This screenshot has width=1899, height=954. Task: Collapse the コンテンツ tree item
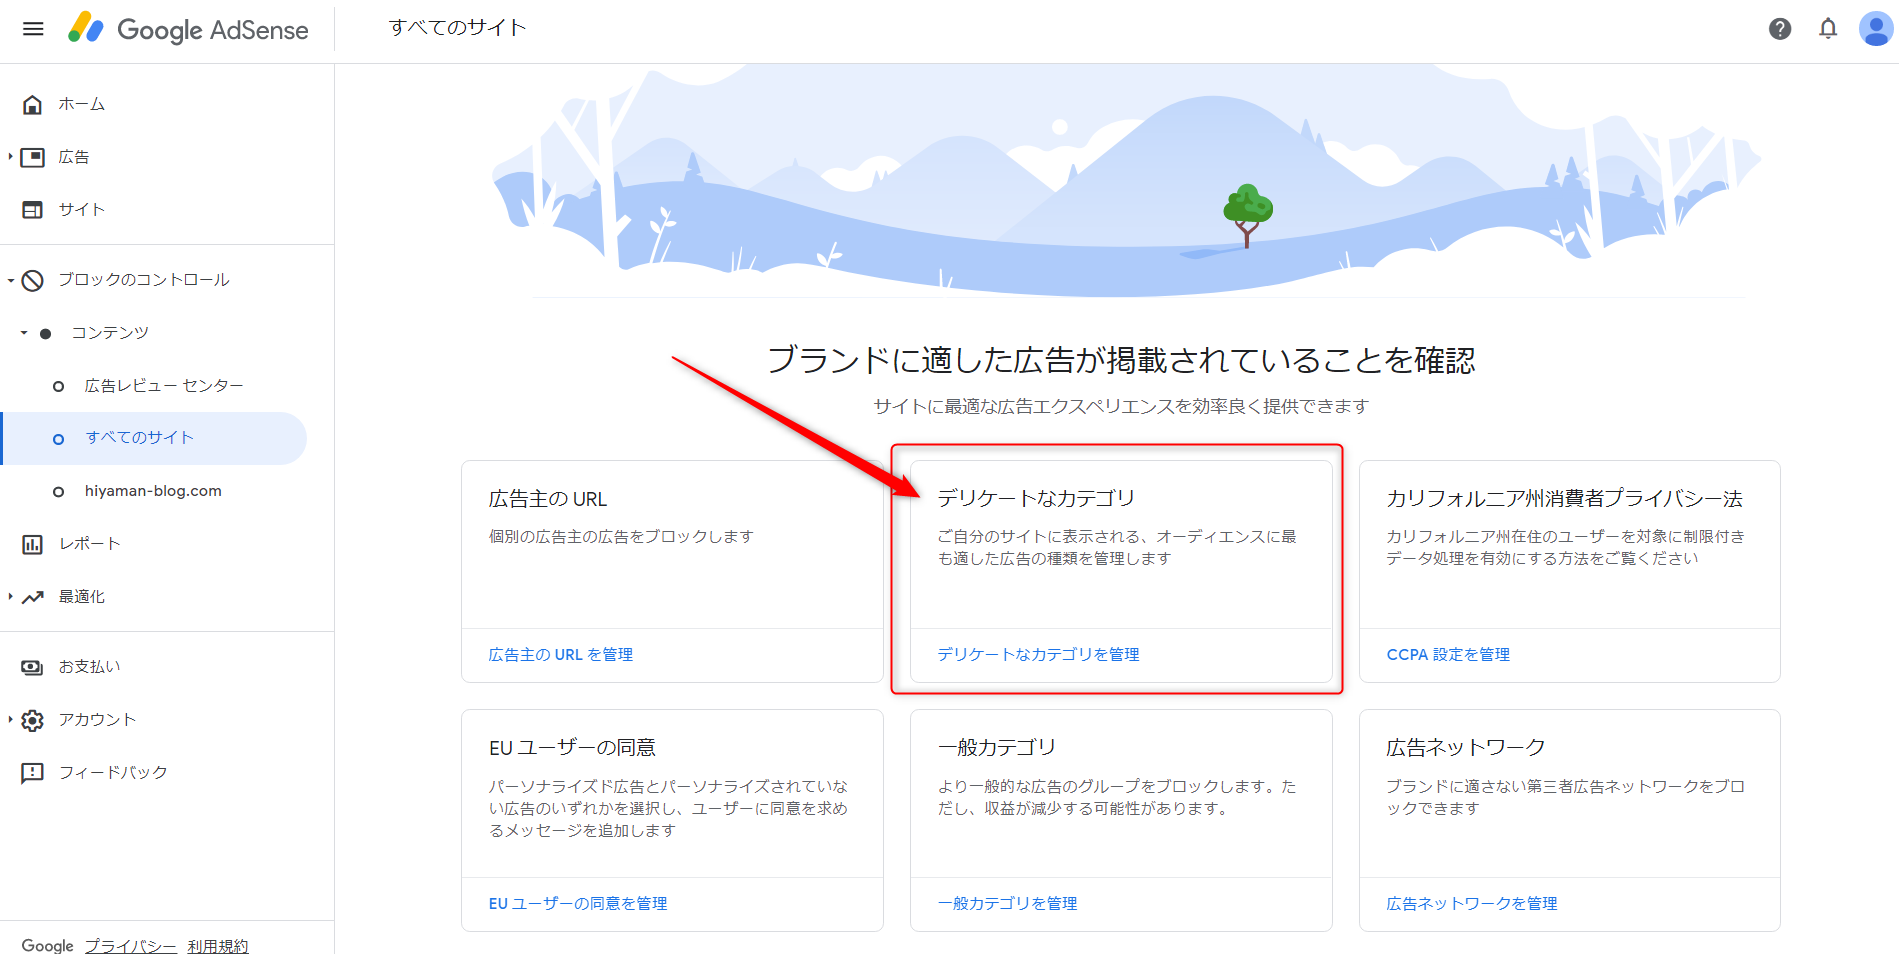pos(24,333)
